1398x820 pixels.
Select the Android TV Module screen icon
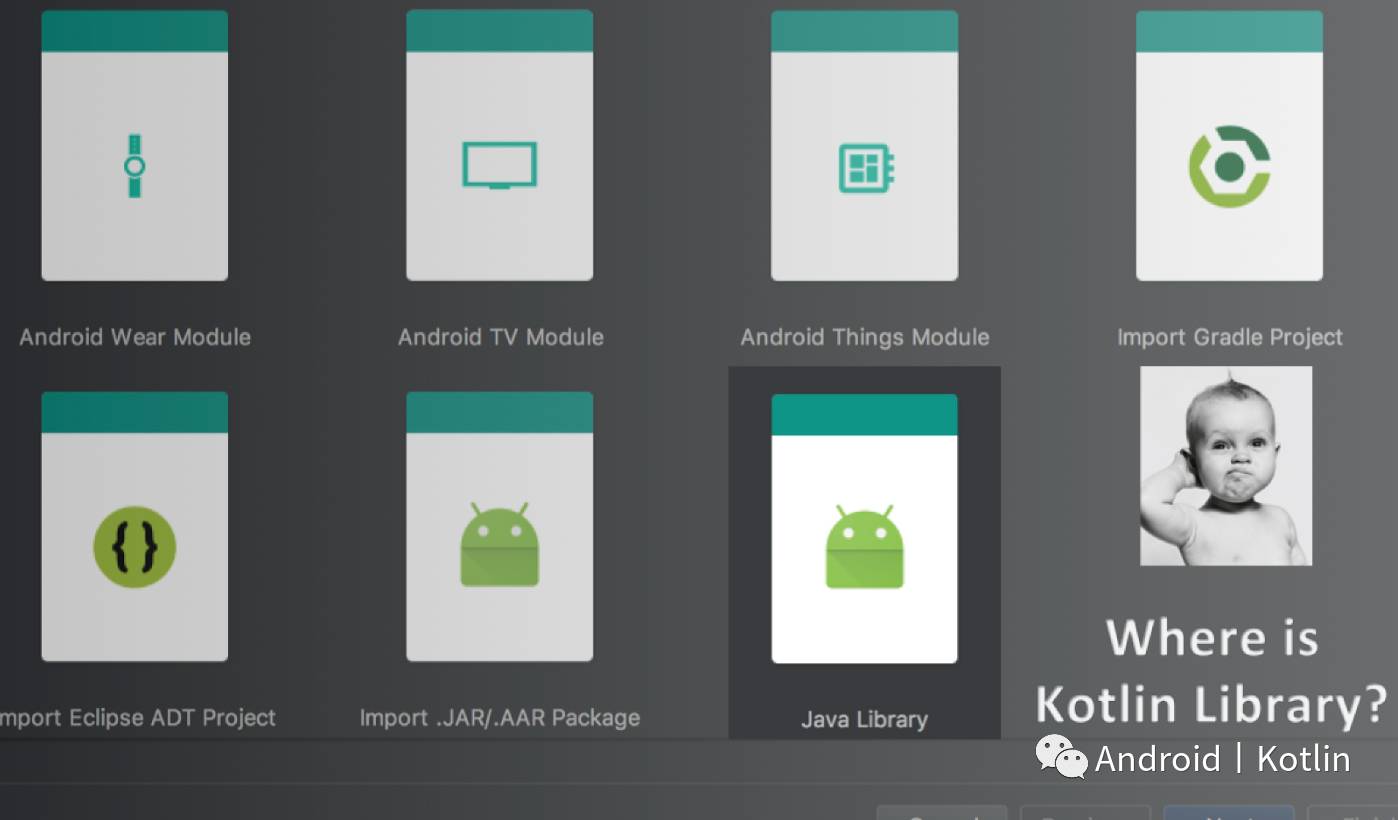500,166
